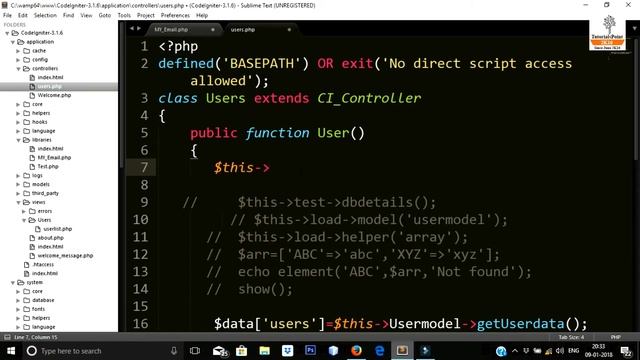640x360 pixels.
Task: Collapse the Users folder under views
Action: 24,220
